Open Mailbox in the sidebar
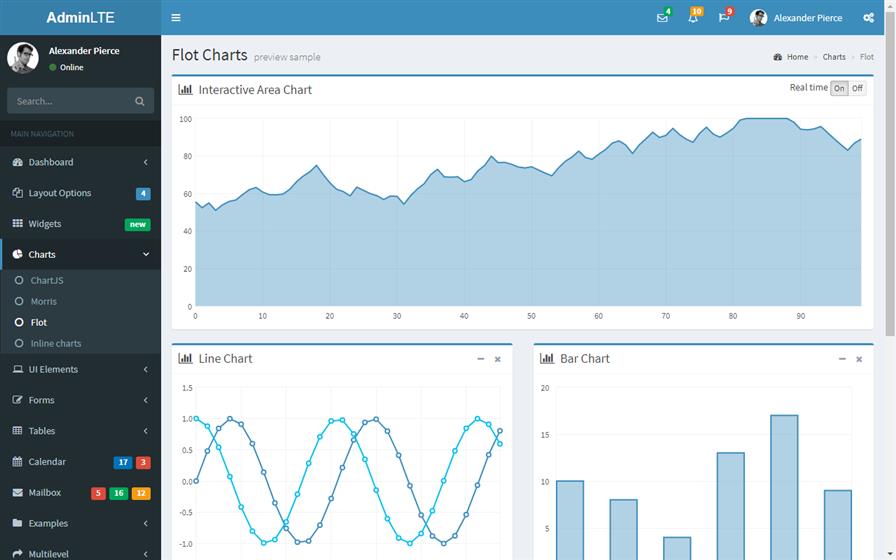Image resolution: width=896 pixels, height=560 pixels. click(45, 492)
